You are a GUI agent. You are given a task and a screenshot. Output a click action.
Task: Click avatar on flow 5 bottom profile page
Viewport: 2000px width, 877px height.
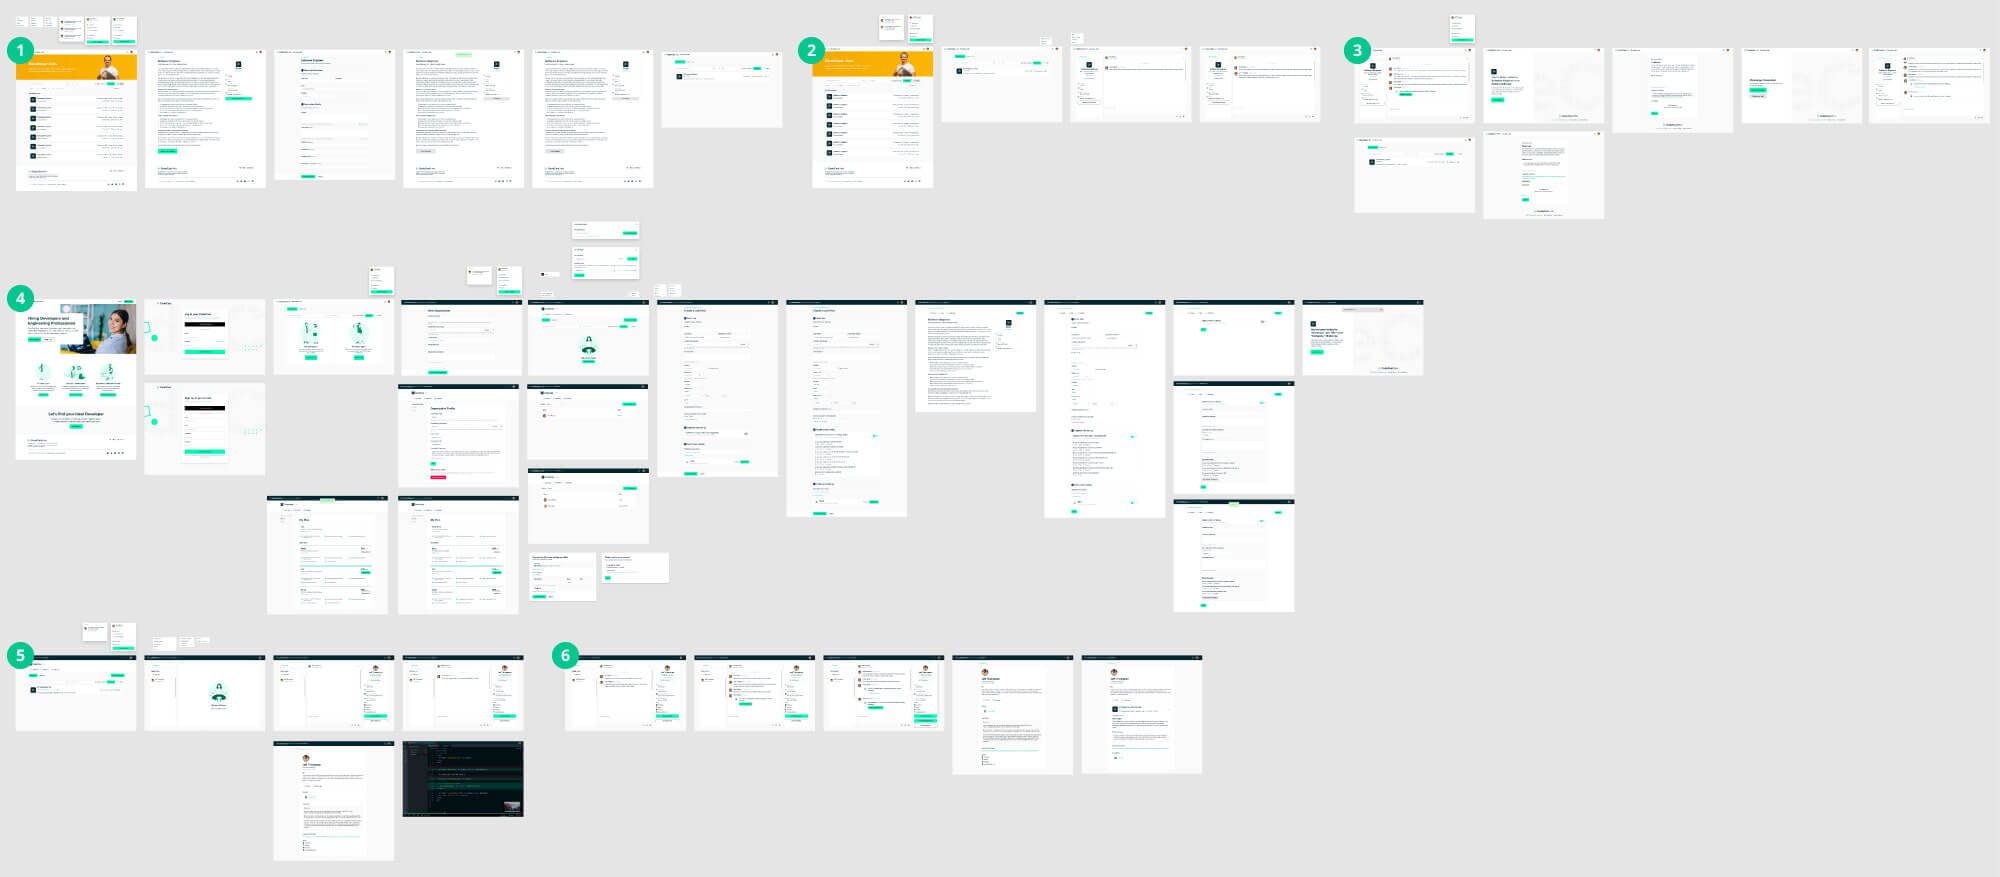[x=306, y=758]
